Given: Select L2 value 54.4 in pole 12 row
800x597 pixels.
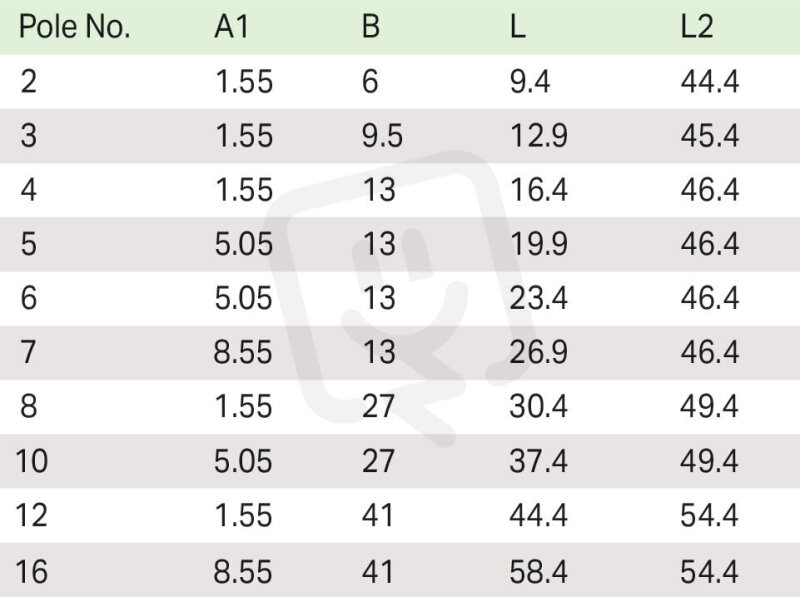Looking at the screenshot, I should pos(709,515).
